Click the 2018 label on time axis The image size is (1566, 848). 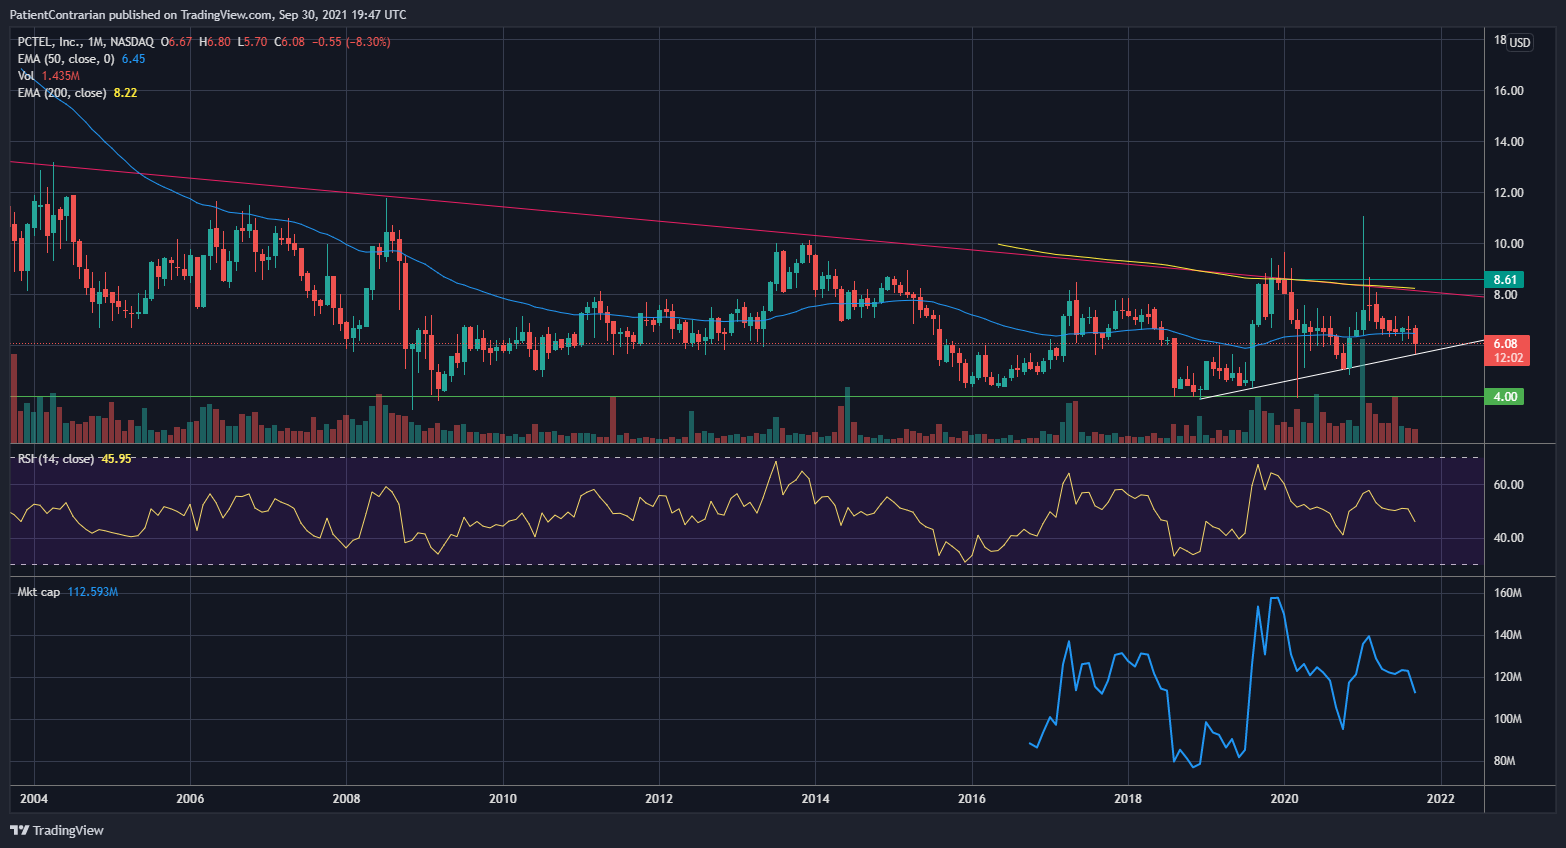coord(1128,798)
